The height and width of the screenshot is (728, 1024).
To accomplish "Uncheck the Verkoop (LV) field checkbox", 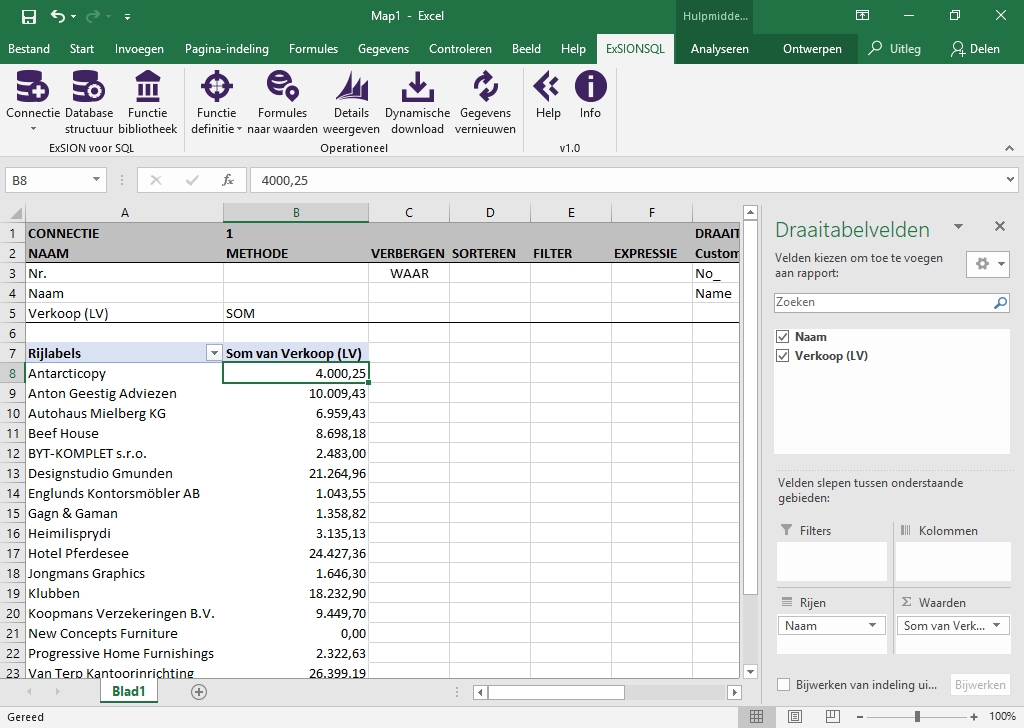I will (782, 356).
